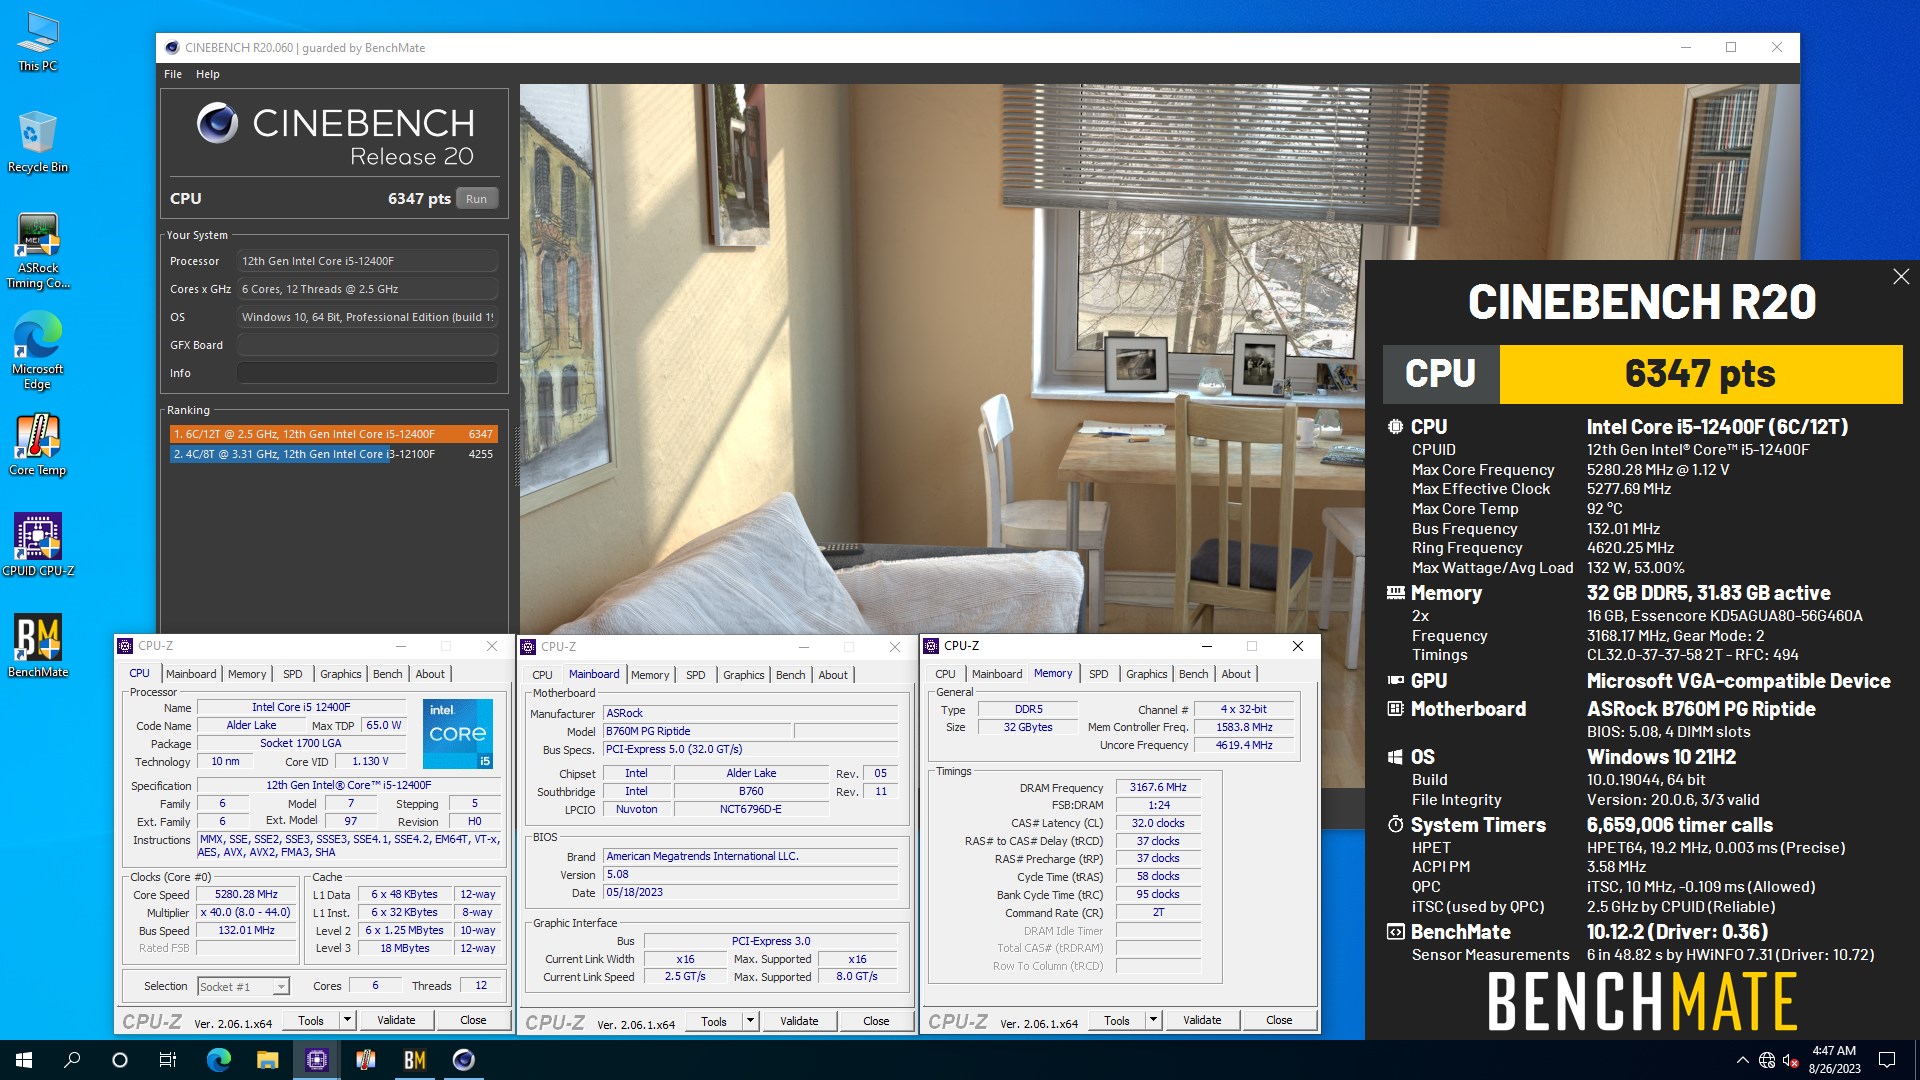Switch to CPU tab in right CPU-Z
The width and height of the screenshot is (1920, 1080).
(945, 674)
